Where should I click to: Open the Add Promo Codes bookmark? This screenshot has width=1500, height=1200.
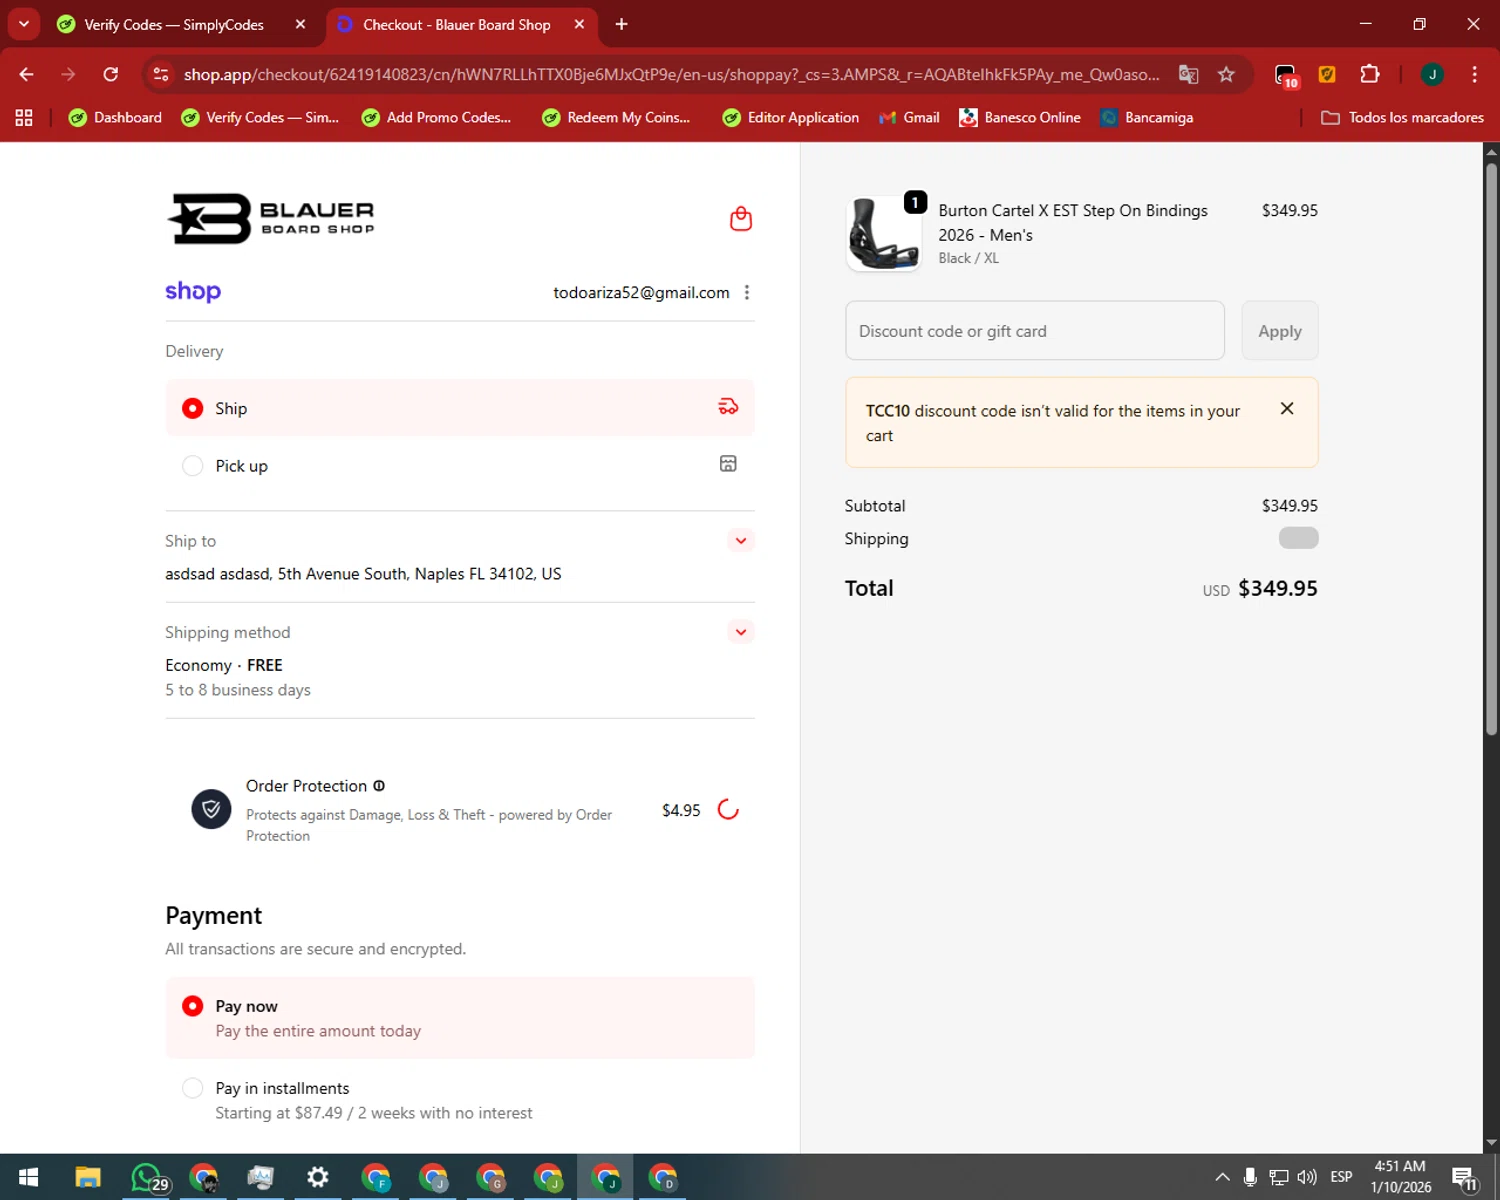click(x=437, y=118)
